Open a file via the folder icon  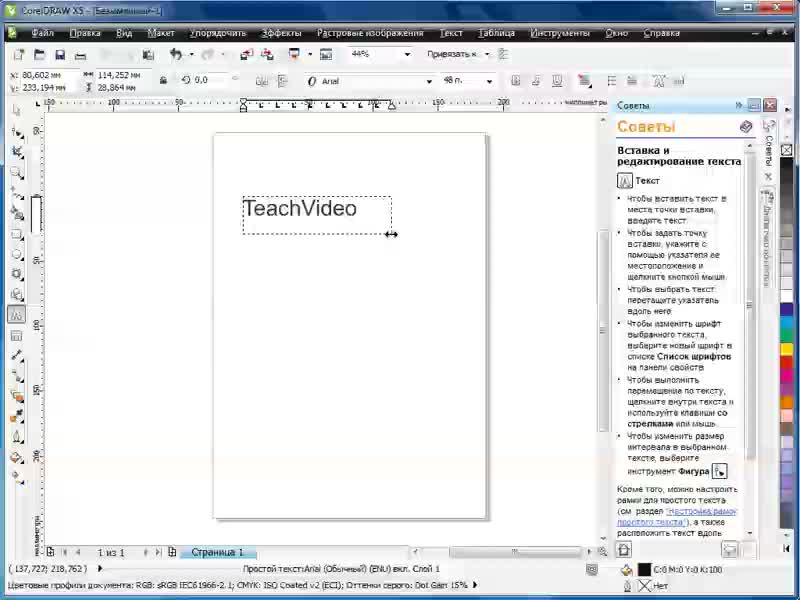coord(39,55)
